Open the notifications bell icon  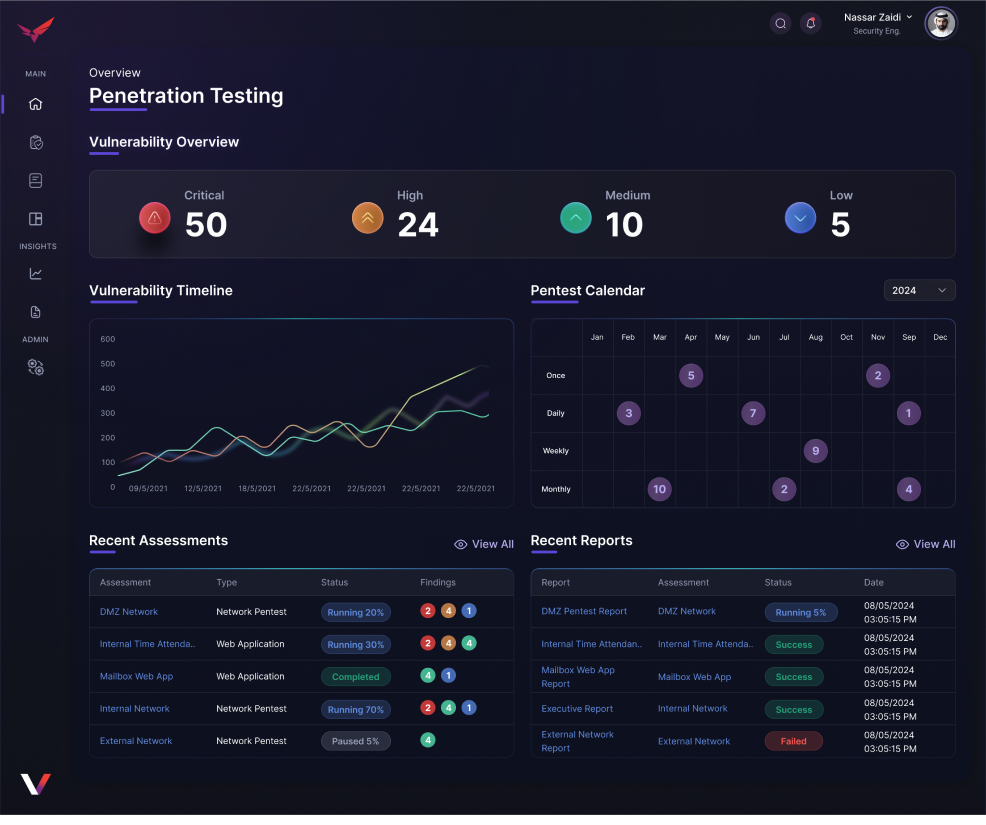[811, 24]
